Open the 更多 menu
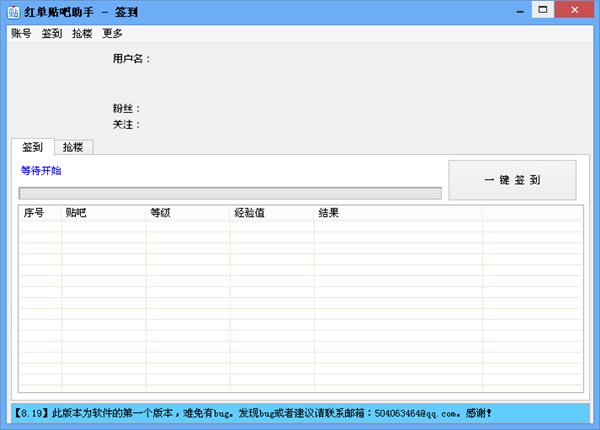Image resolution: width=600 pixels, height=430 pixels. click(112, 34)
